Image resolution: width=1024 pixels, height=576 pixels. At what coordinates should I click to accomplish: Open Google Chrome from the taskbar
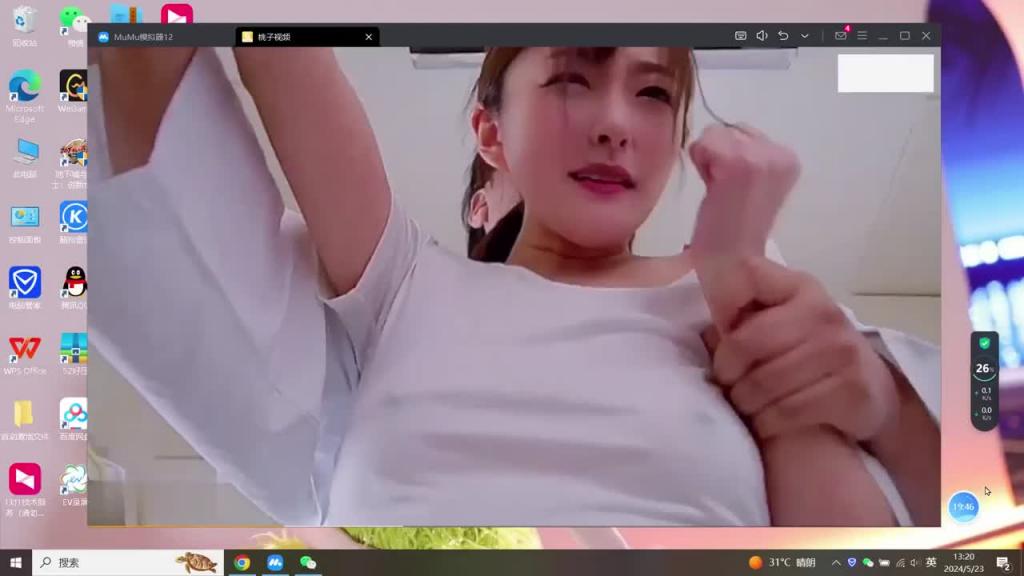242,562
